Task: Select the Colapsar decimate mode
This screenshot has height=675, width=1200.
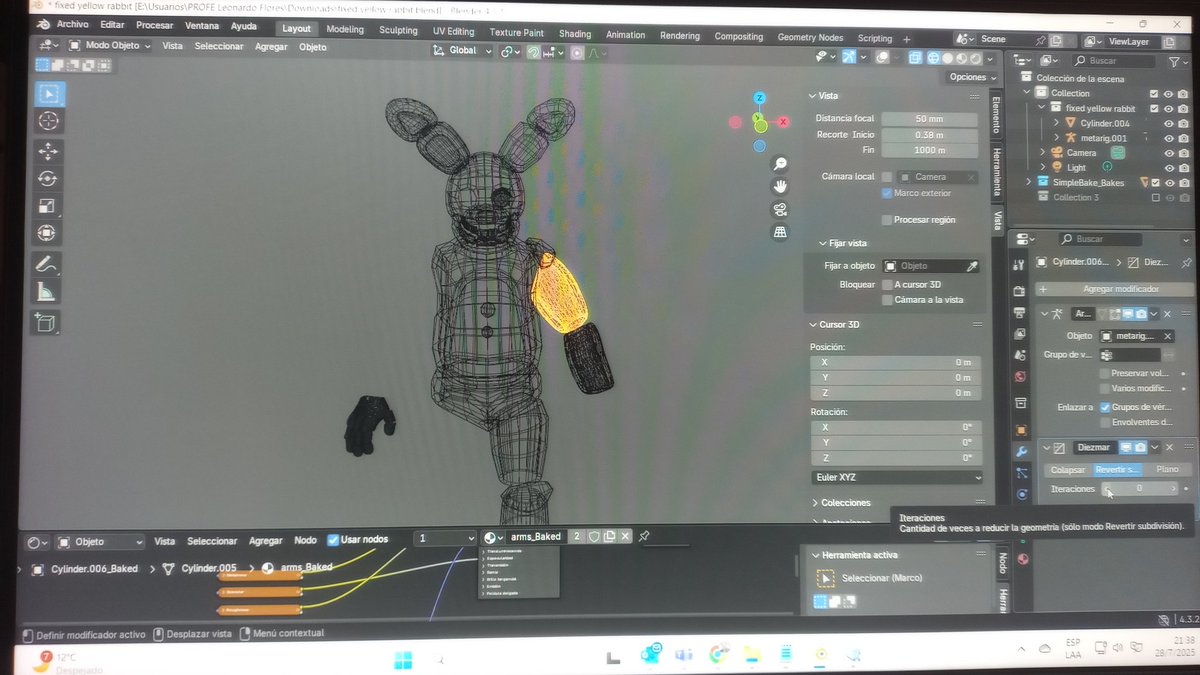Action: 1066,470
